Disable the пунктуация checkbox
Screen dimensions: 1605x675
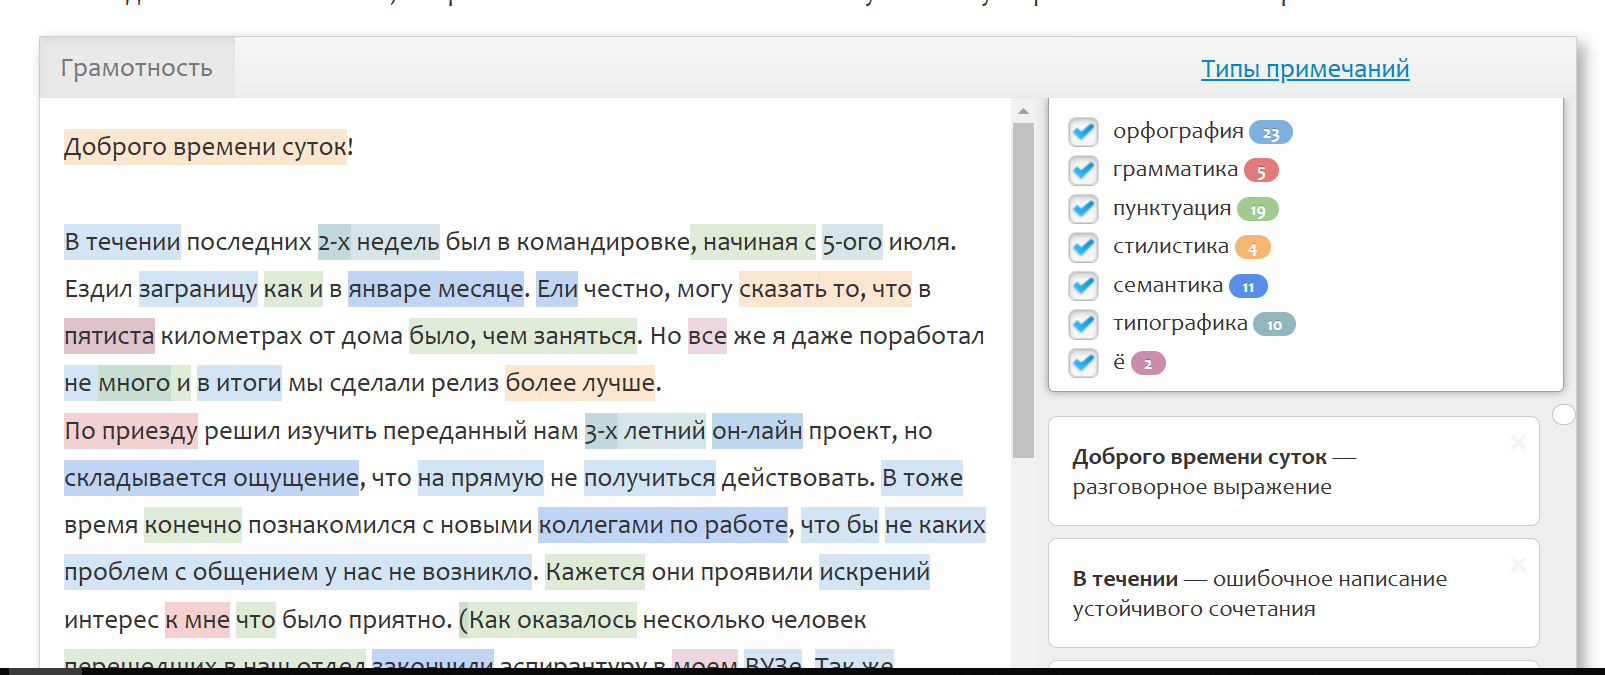pos(1083,209)
